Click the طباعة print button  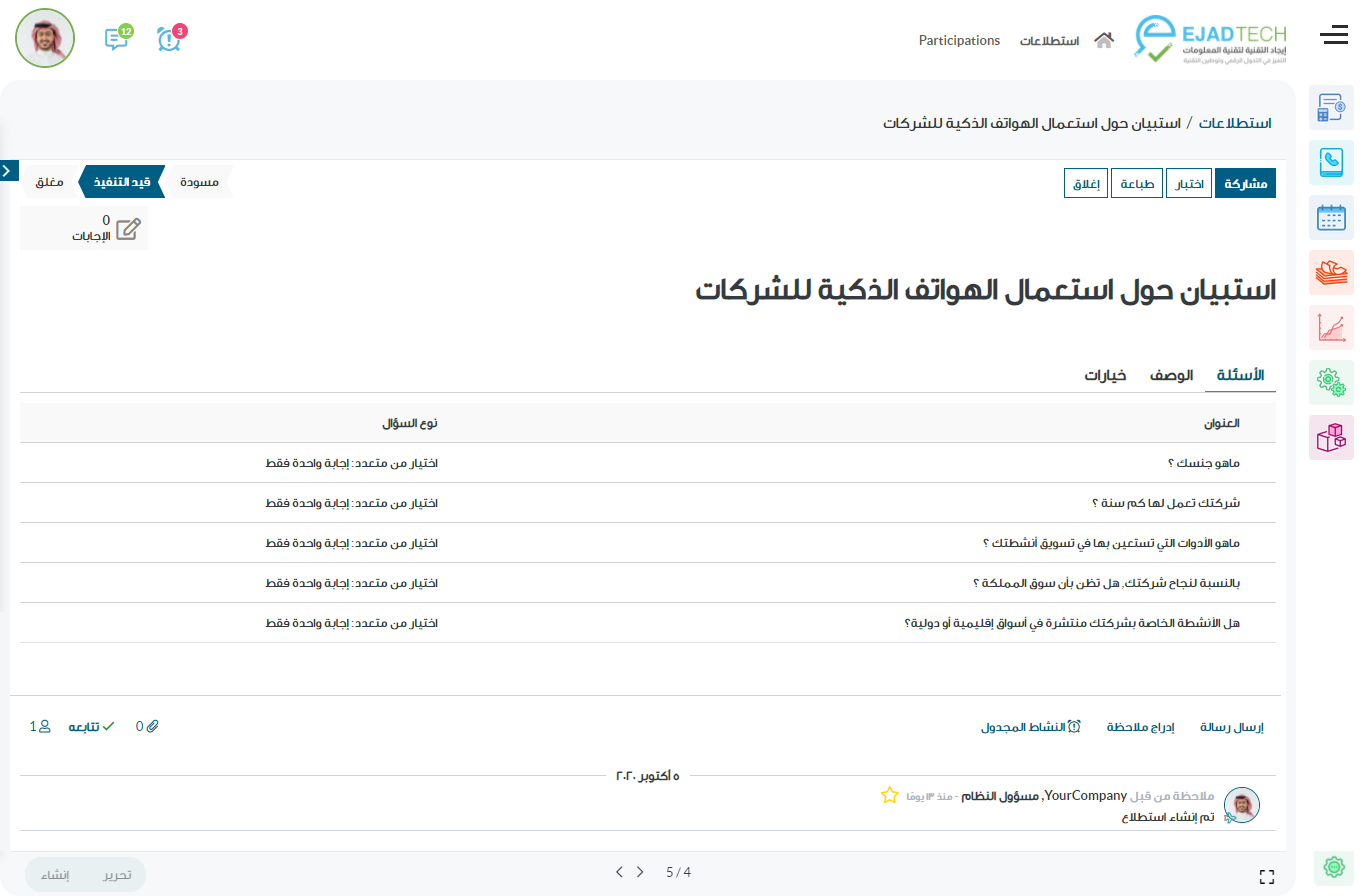point(1138,184)
